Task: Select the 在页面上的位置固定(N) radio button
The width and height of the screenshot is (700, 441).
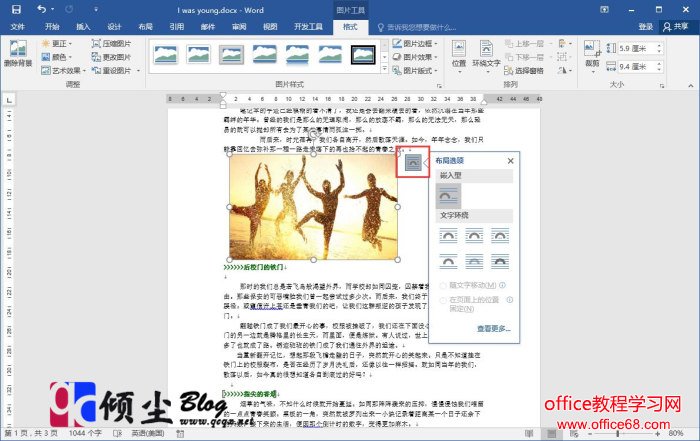Action: (x=443, y=300)
